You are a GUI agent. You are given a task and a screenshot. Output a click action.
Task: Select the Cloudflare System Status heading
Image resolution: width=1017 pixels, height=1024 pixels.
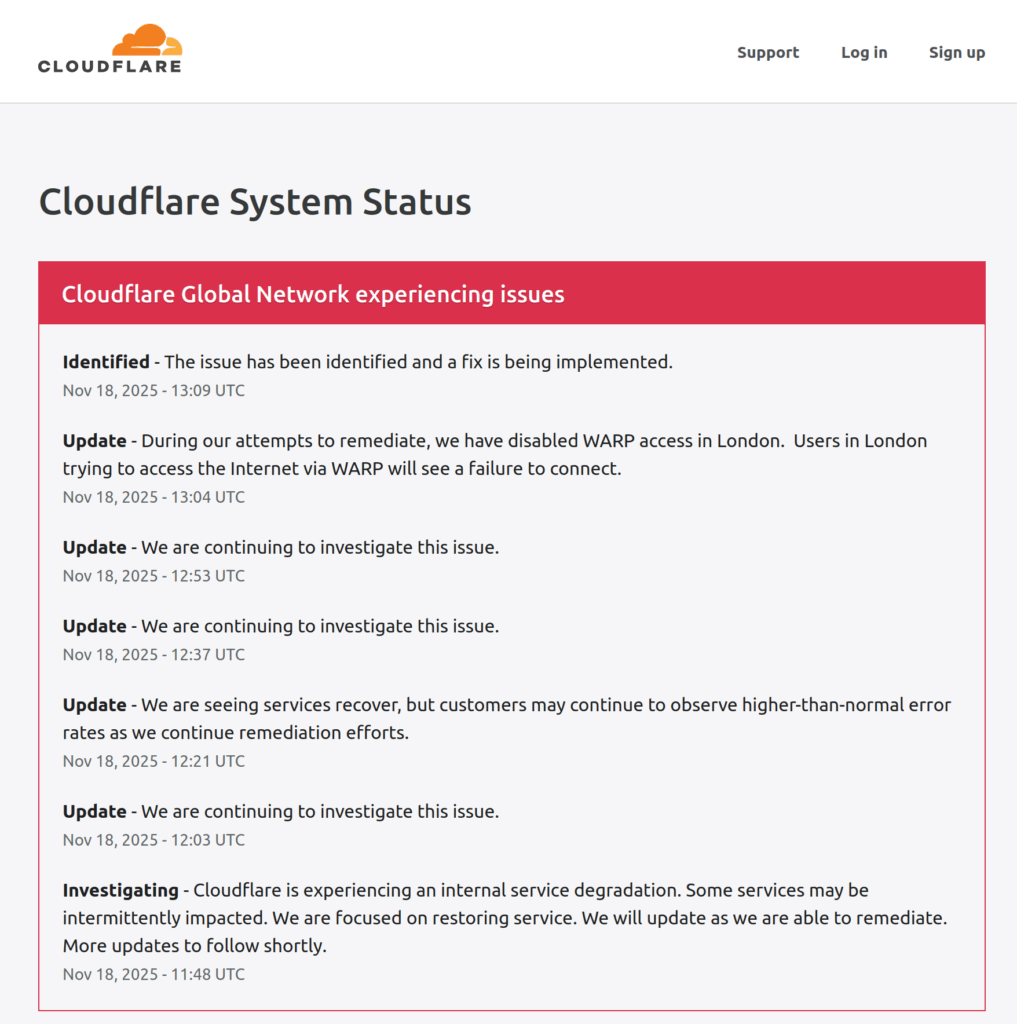point(254,202)
